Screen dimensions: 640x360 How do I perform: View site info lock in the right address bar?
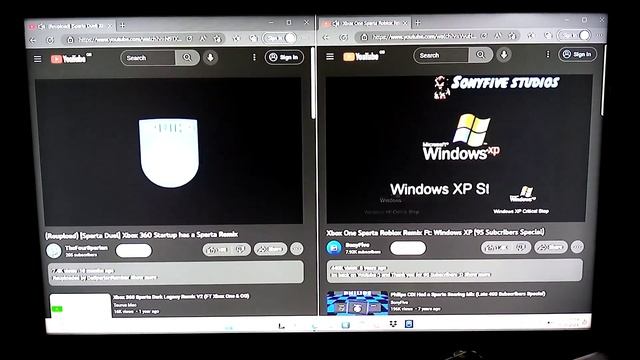point(364,37)
